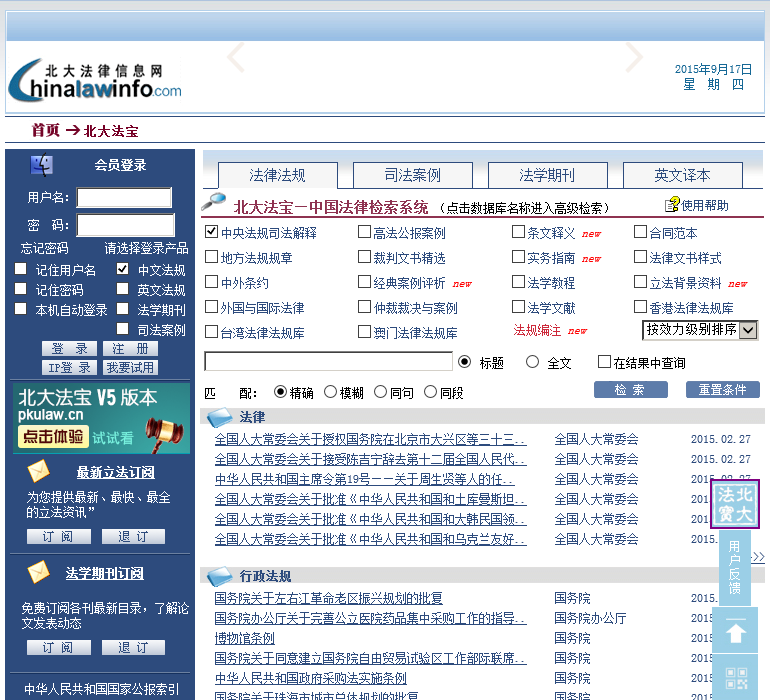
Task: Click envelope icon beside 法学期刊订阅
Action: (x=39, y=572)
